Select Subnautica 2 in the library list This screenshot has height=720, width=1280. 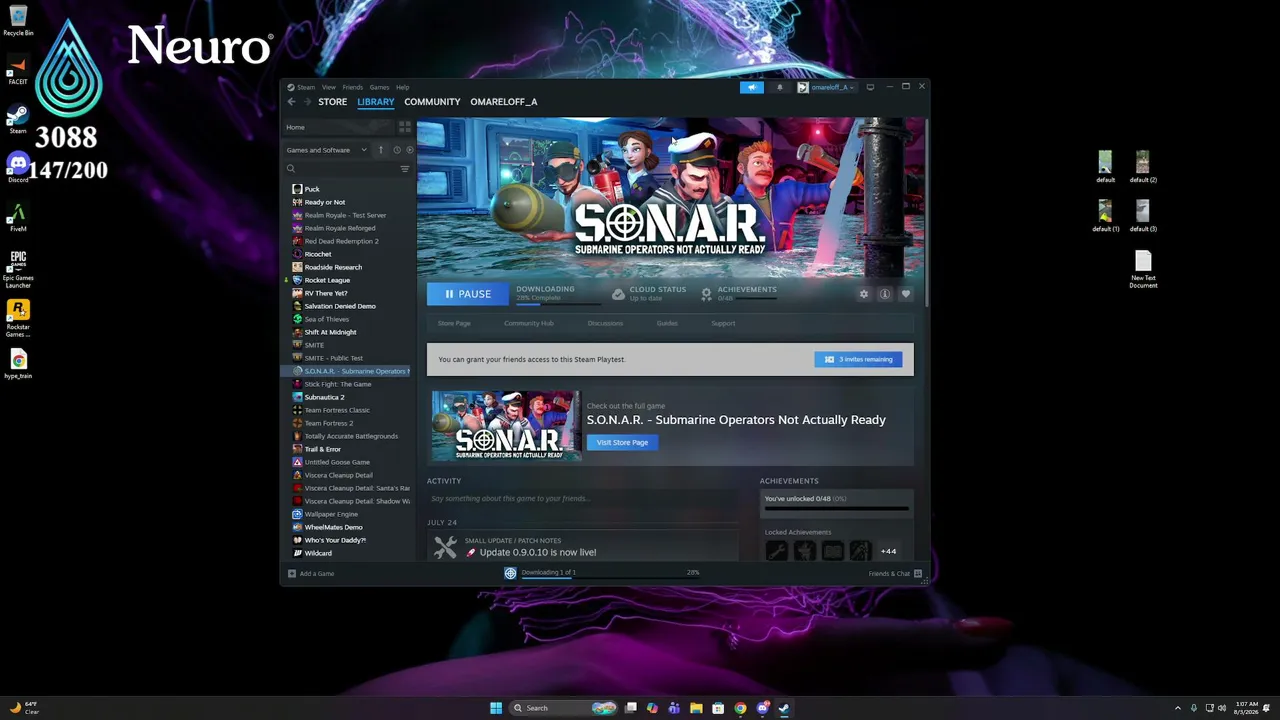[324, 397]
